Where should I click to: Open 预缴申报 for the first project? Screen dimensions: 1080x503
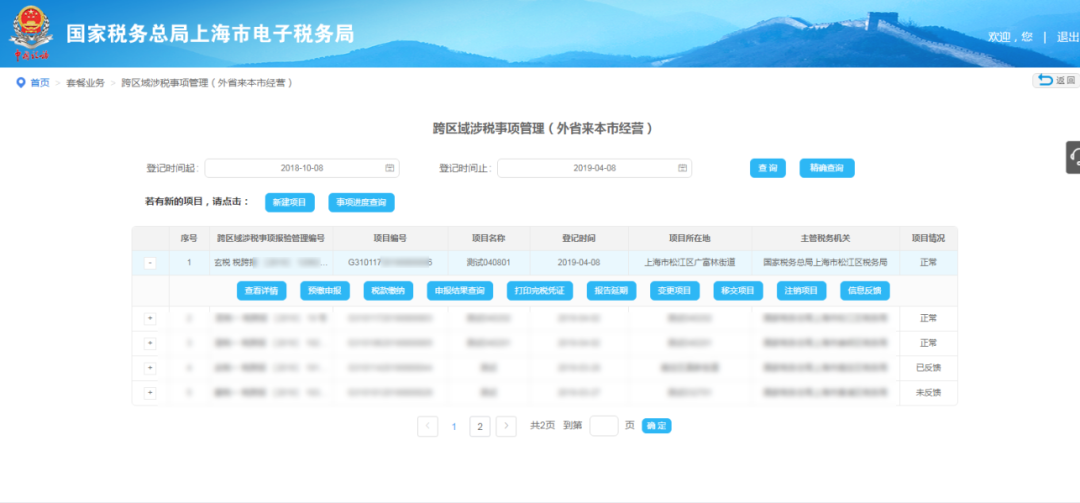pyautogui.click(x=325, y=291)
